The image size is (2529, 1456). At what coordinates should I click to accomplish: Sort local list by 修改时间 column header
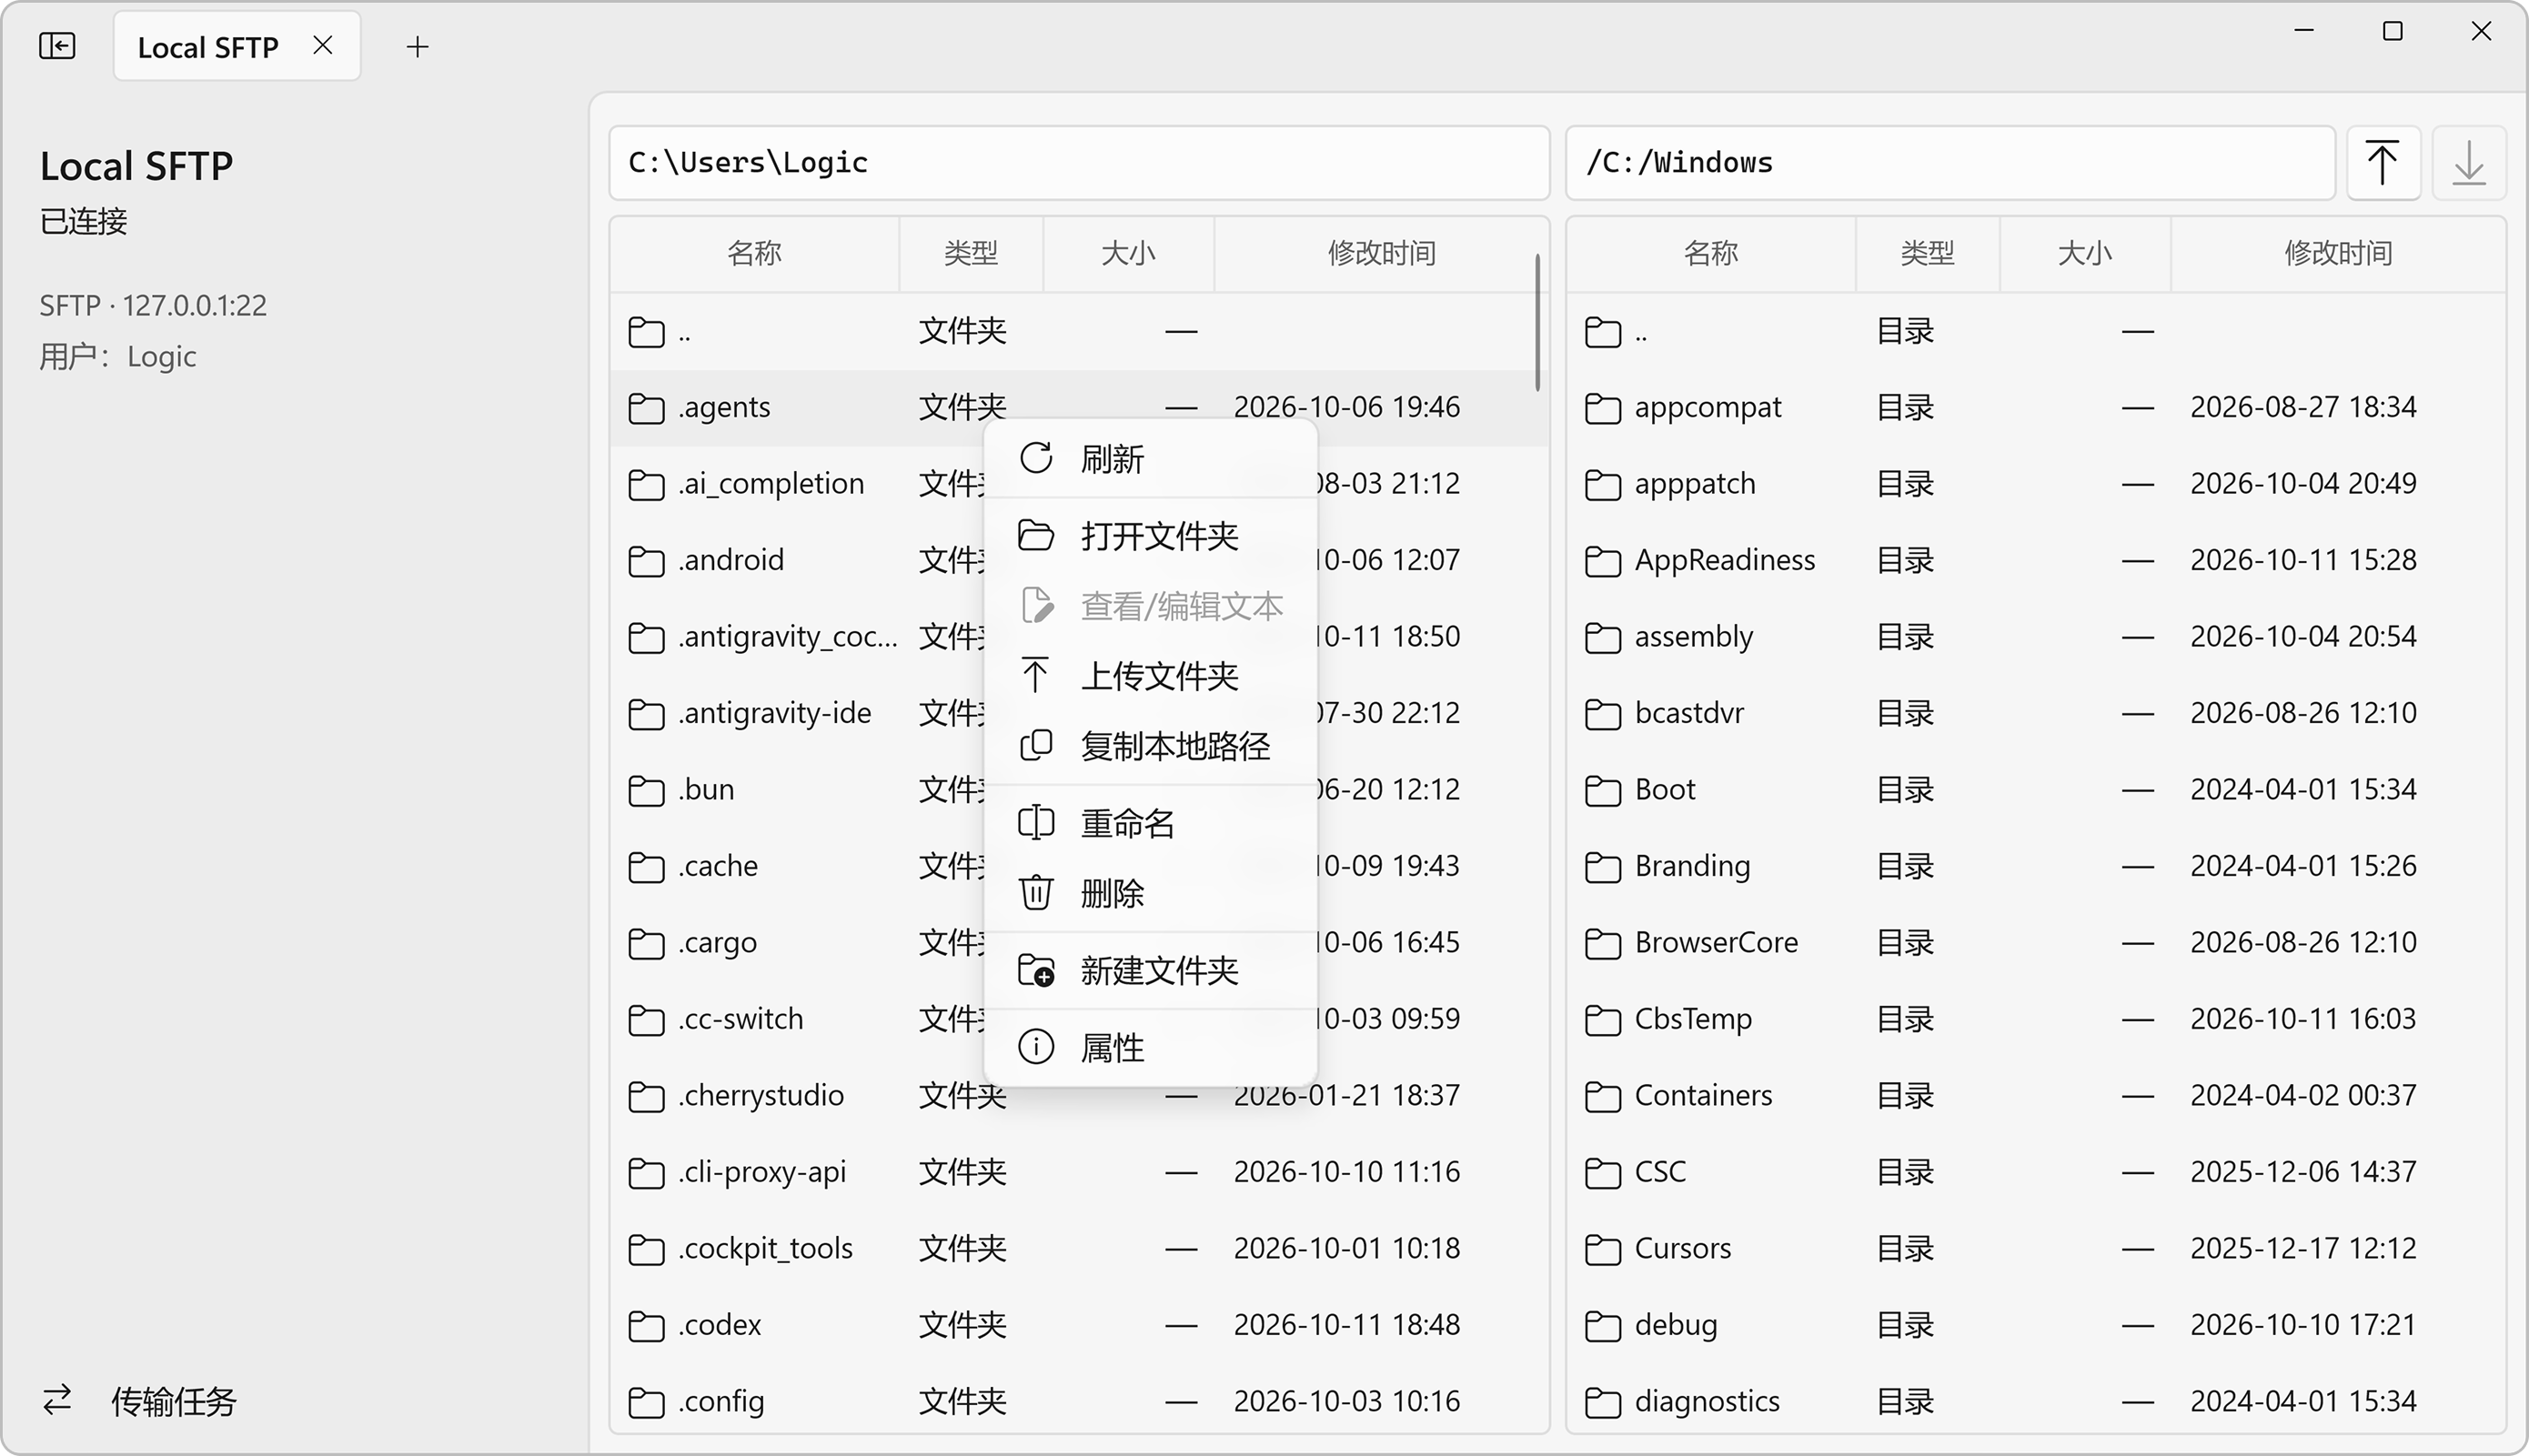1381,254
